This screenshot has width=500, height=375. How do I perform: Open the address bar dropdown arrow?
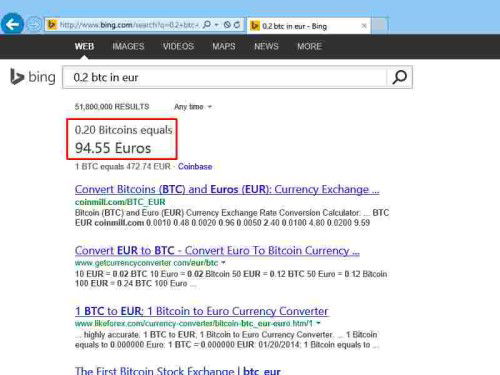tap(216, 25)
